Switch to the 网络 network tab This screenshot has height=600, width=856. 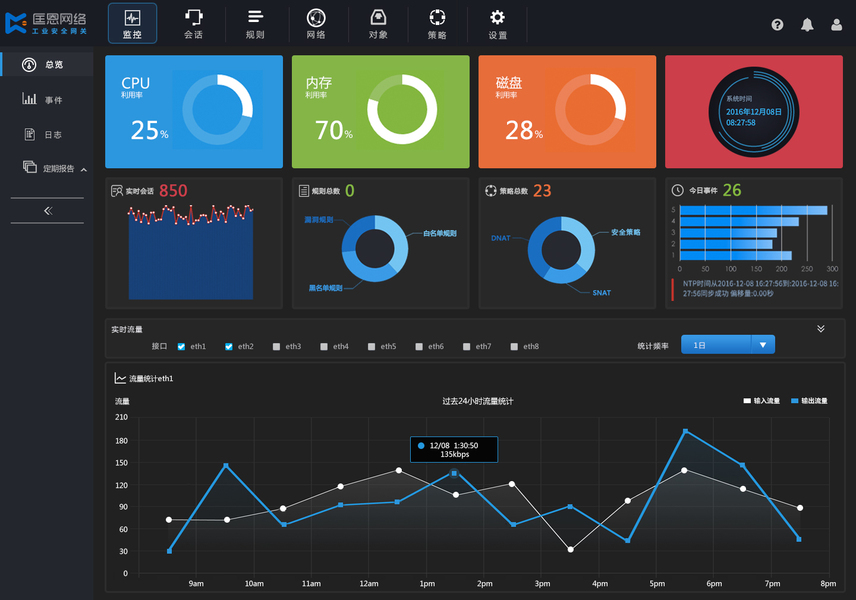tap(316, 23)
